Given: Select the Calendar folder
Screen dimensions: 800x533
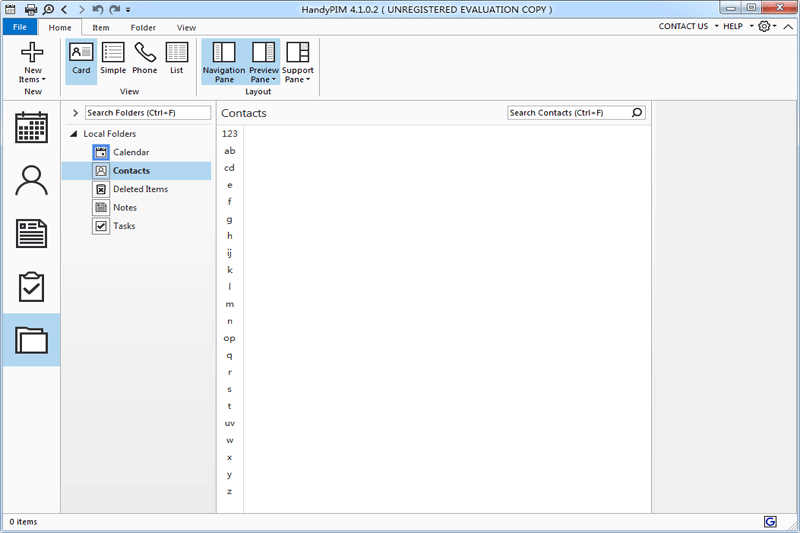Looking at the screenshot, I should [131, 152].
